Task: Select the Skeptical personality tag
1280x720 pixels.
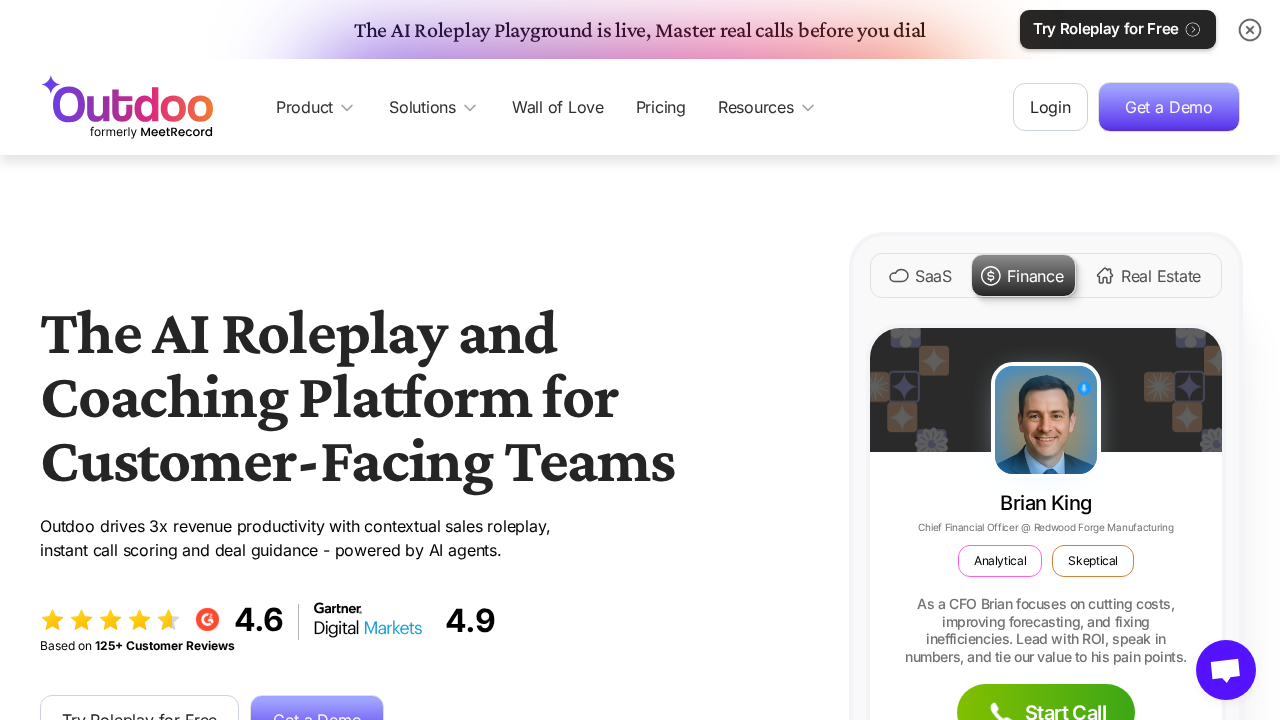Action: (1092, 561)
